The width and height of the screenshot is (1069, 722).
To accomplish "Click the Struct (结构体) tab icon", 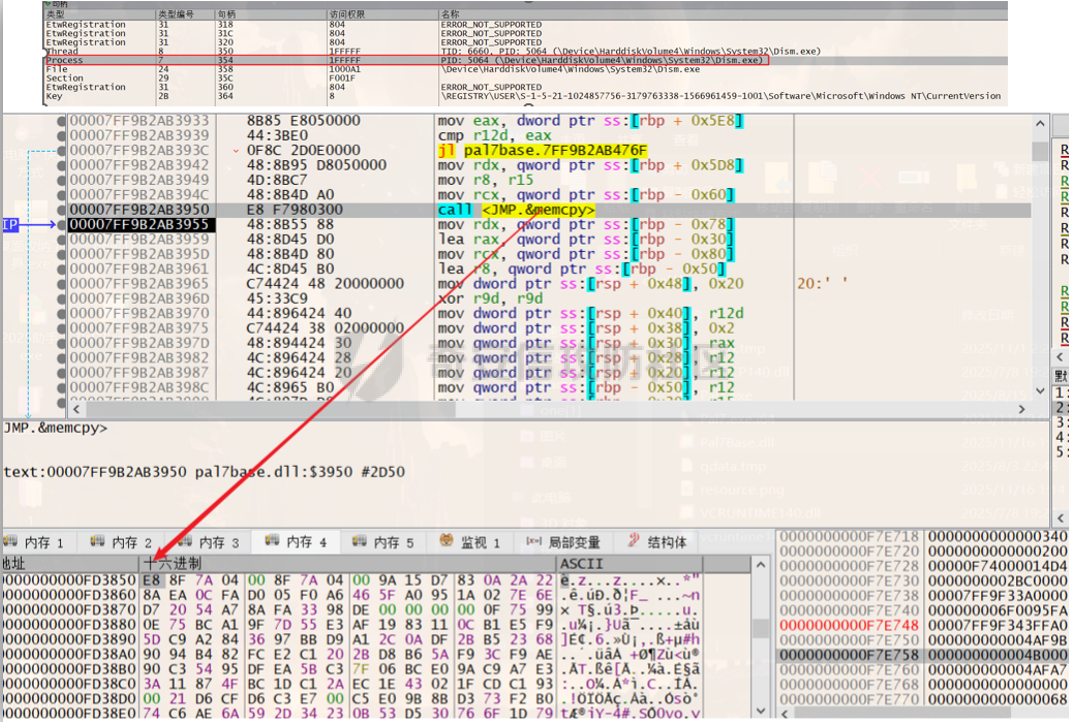I will pos(634,541).
